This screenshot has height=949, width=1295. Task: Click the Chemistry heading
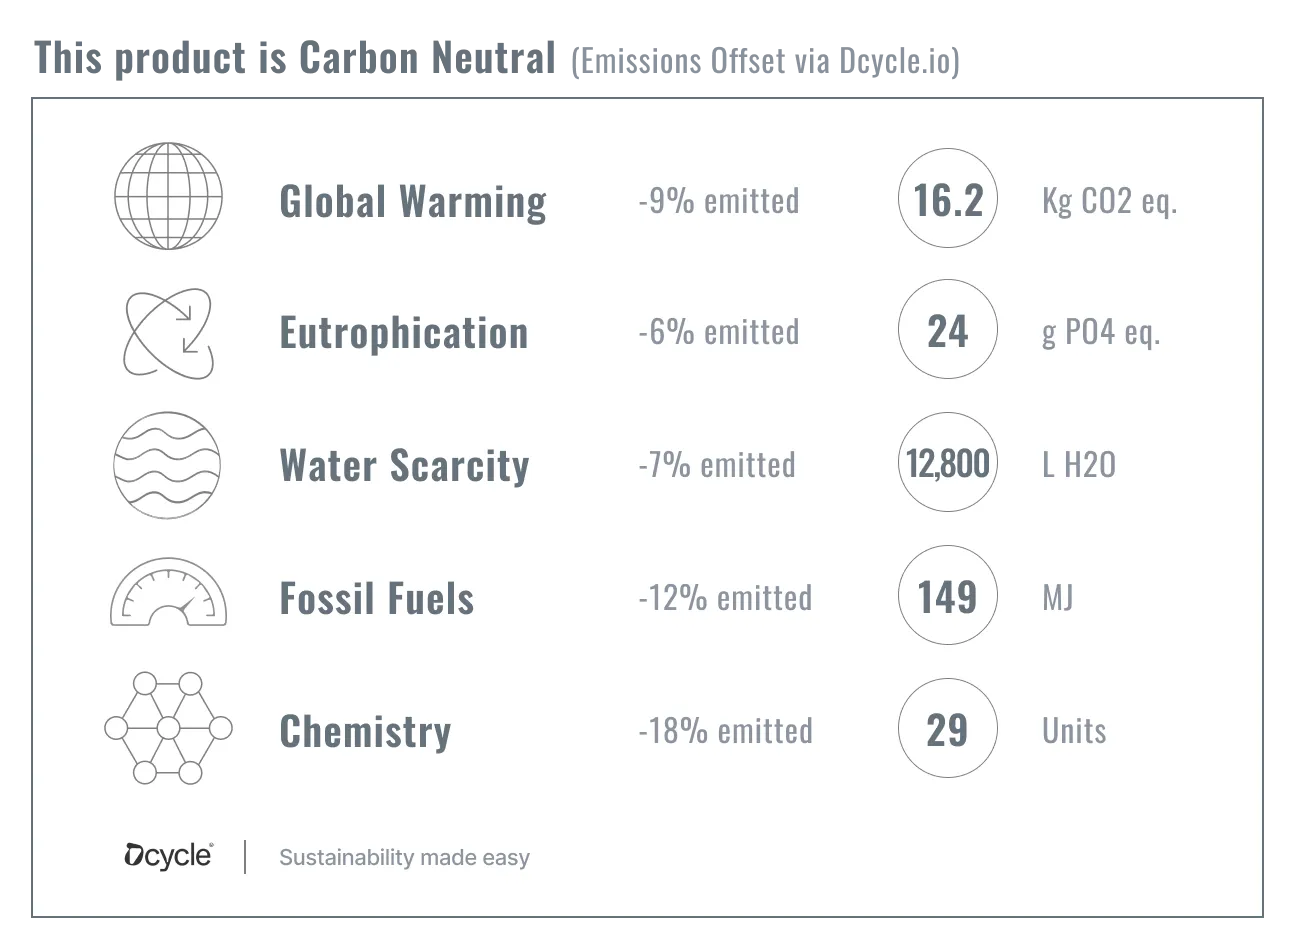[366, 731]
